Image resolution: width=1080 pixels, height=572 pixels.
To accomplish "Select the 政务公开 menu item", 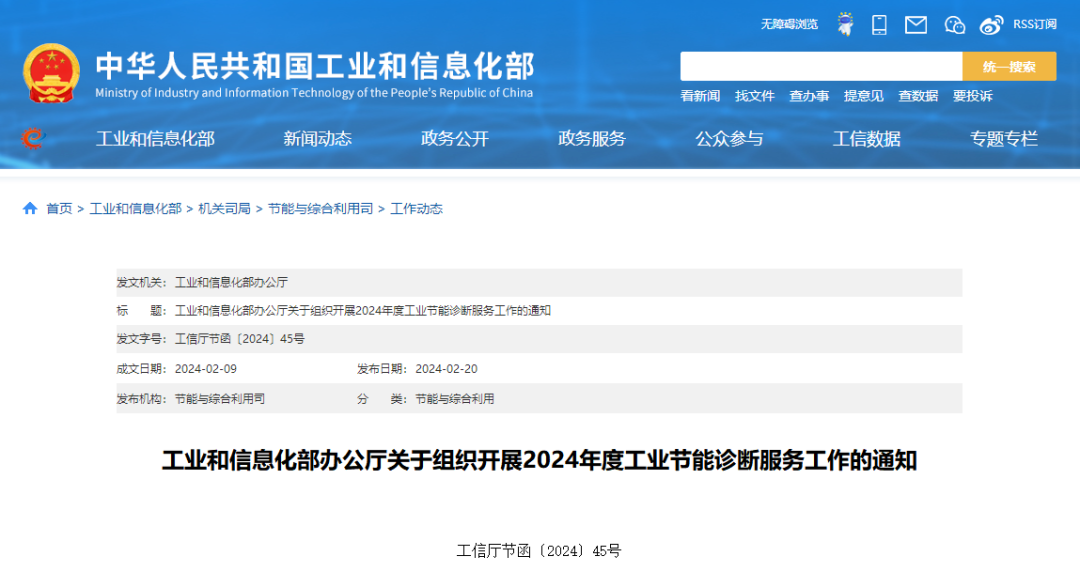I will coord(455,139).
